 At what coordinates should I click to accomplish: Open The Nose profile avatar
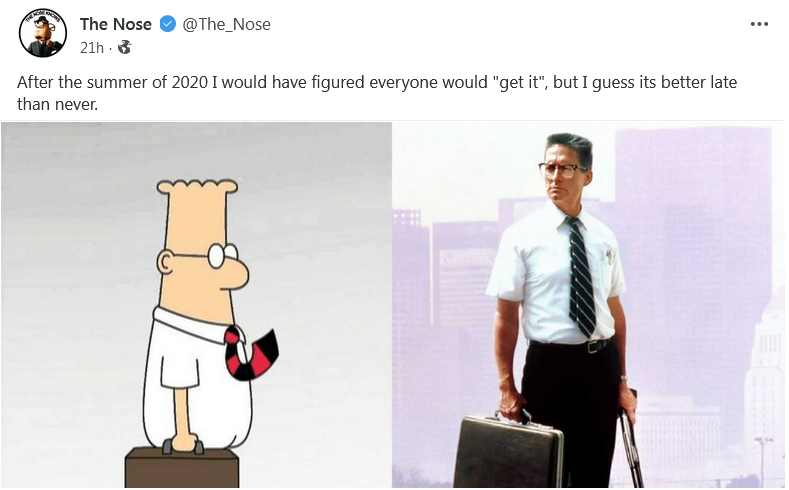click(x=43, y=33)
